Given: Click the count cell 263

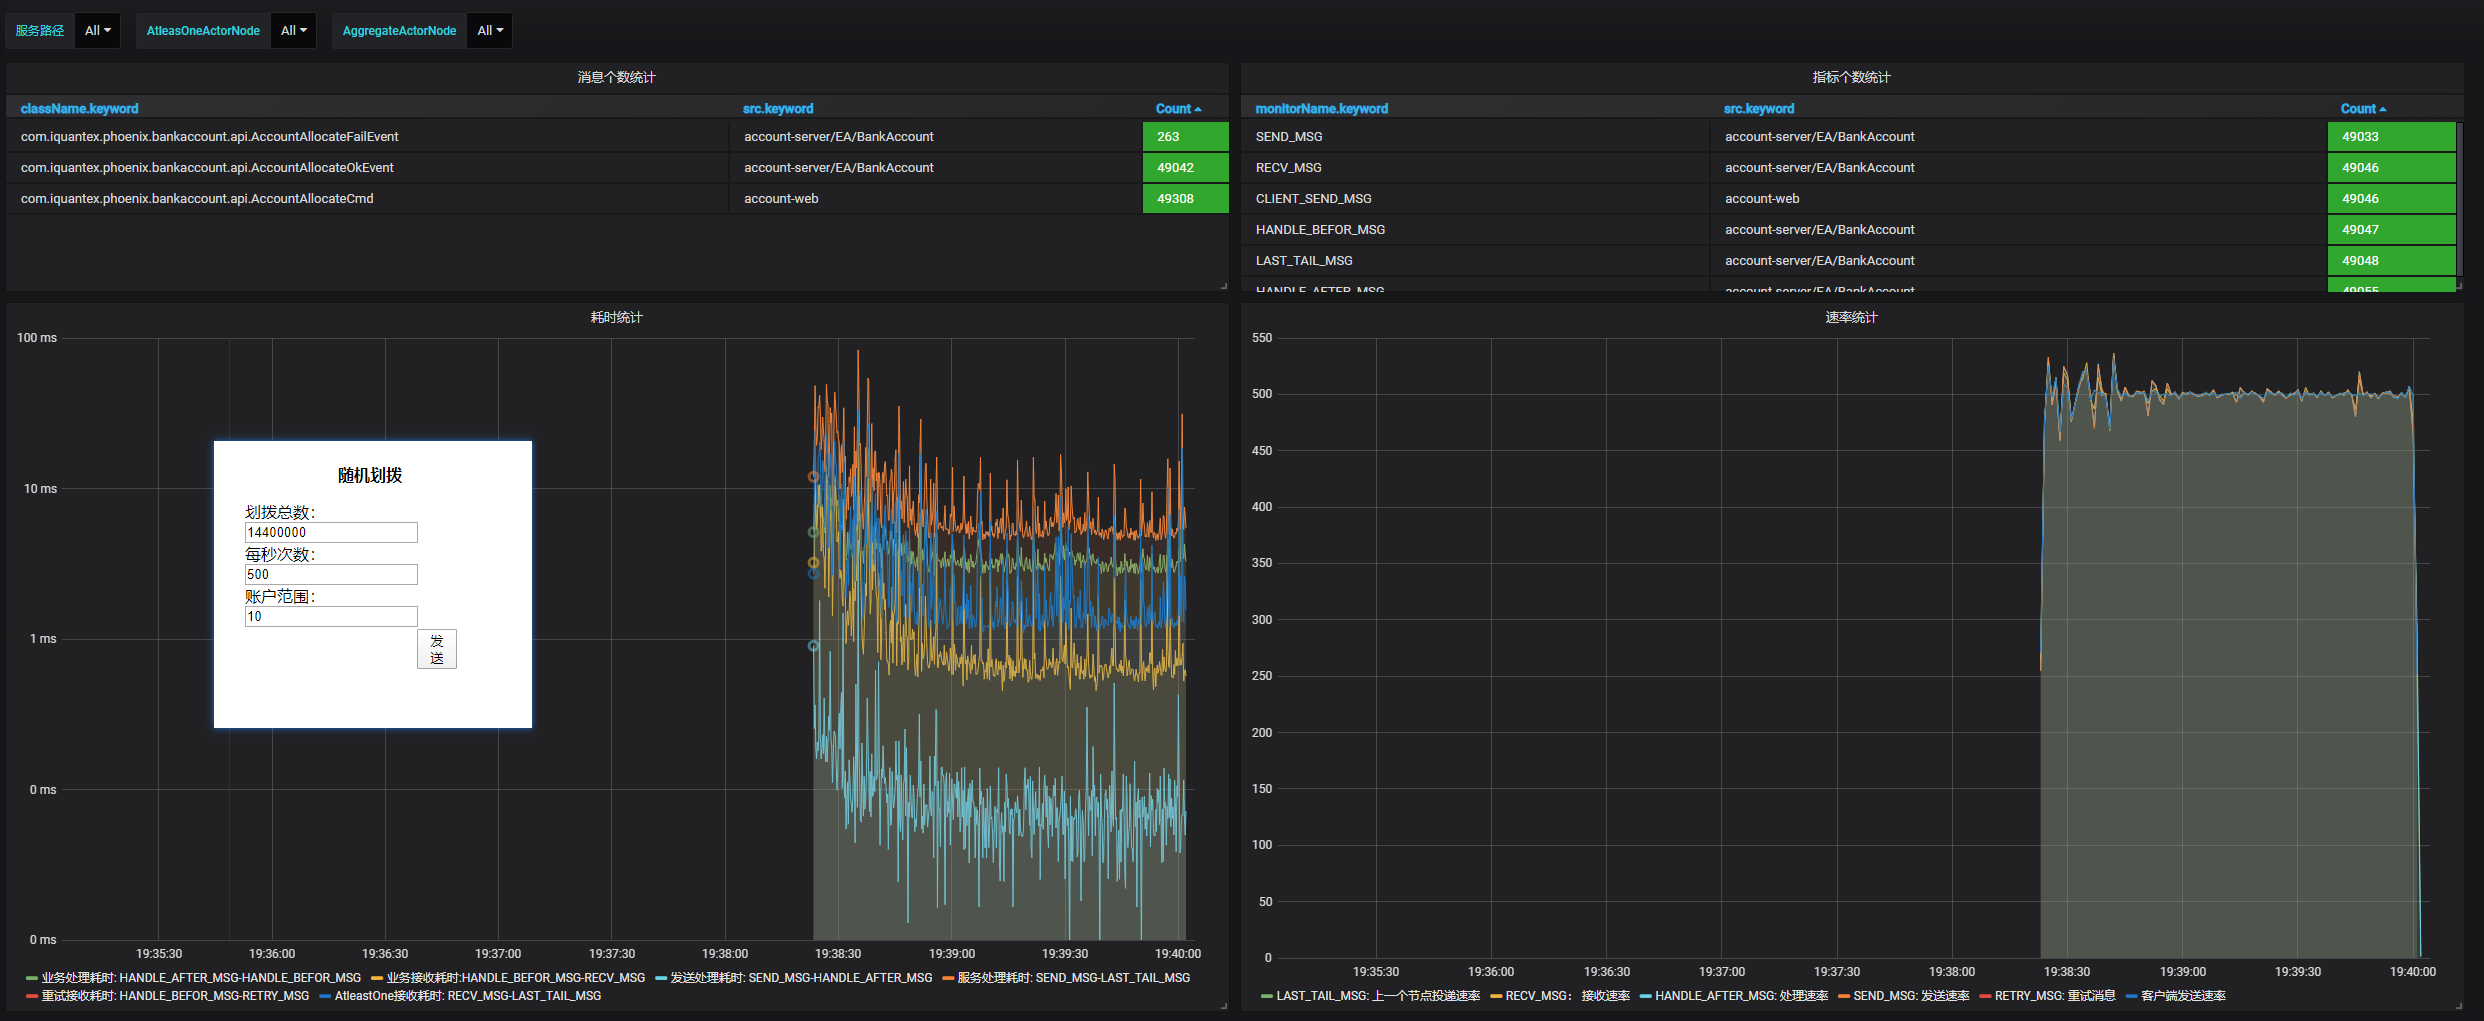Looking at the screenshot, I should 1185,137.
